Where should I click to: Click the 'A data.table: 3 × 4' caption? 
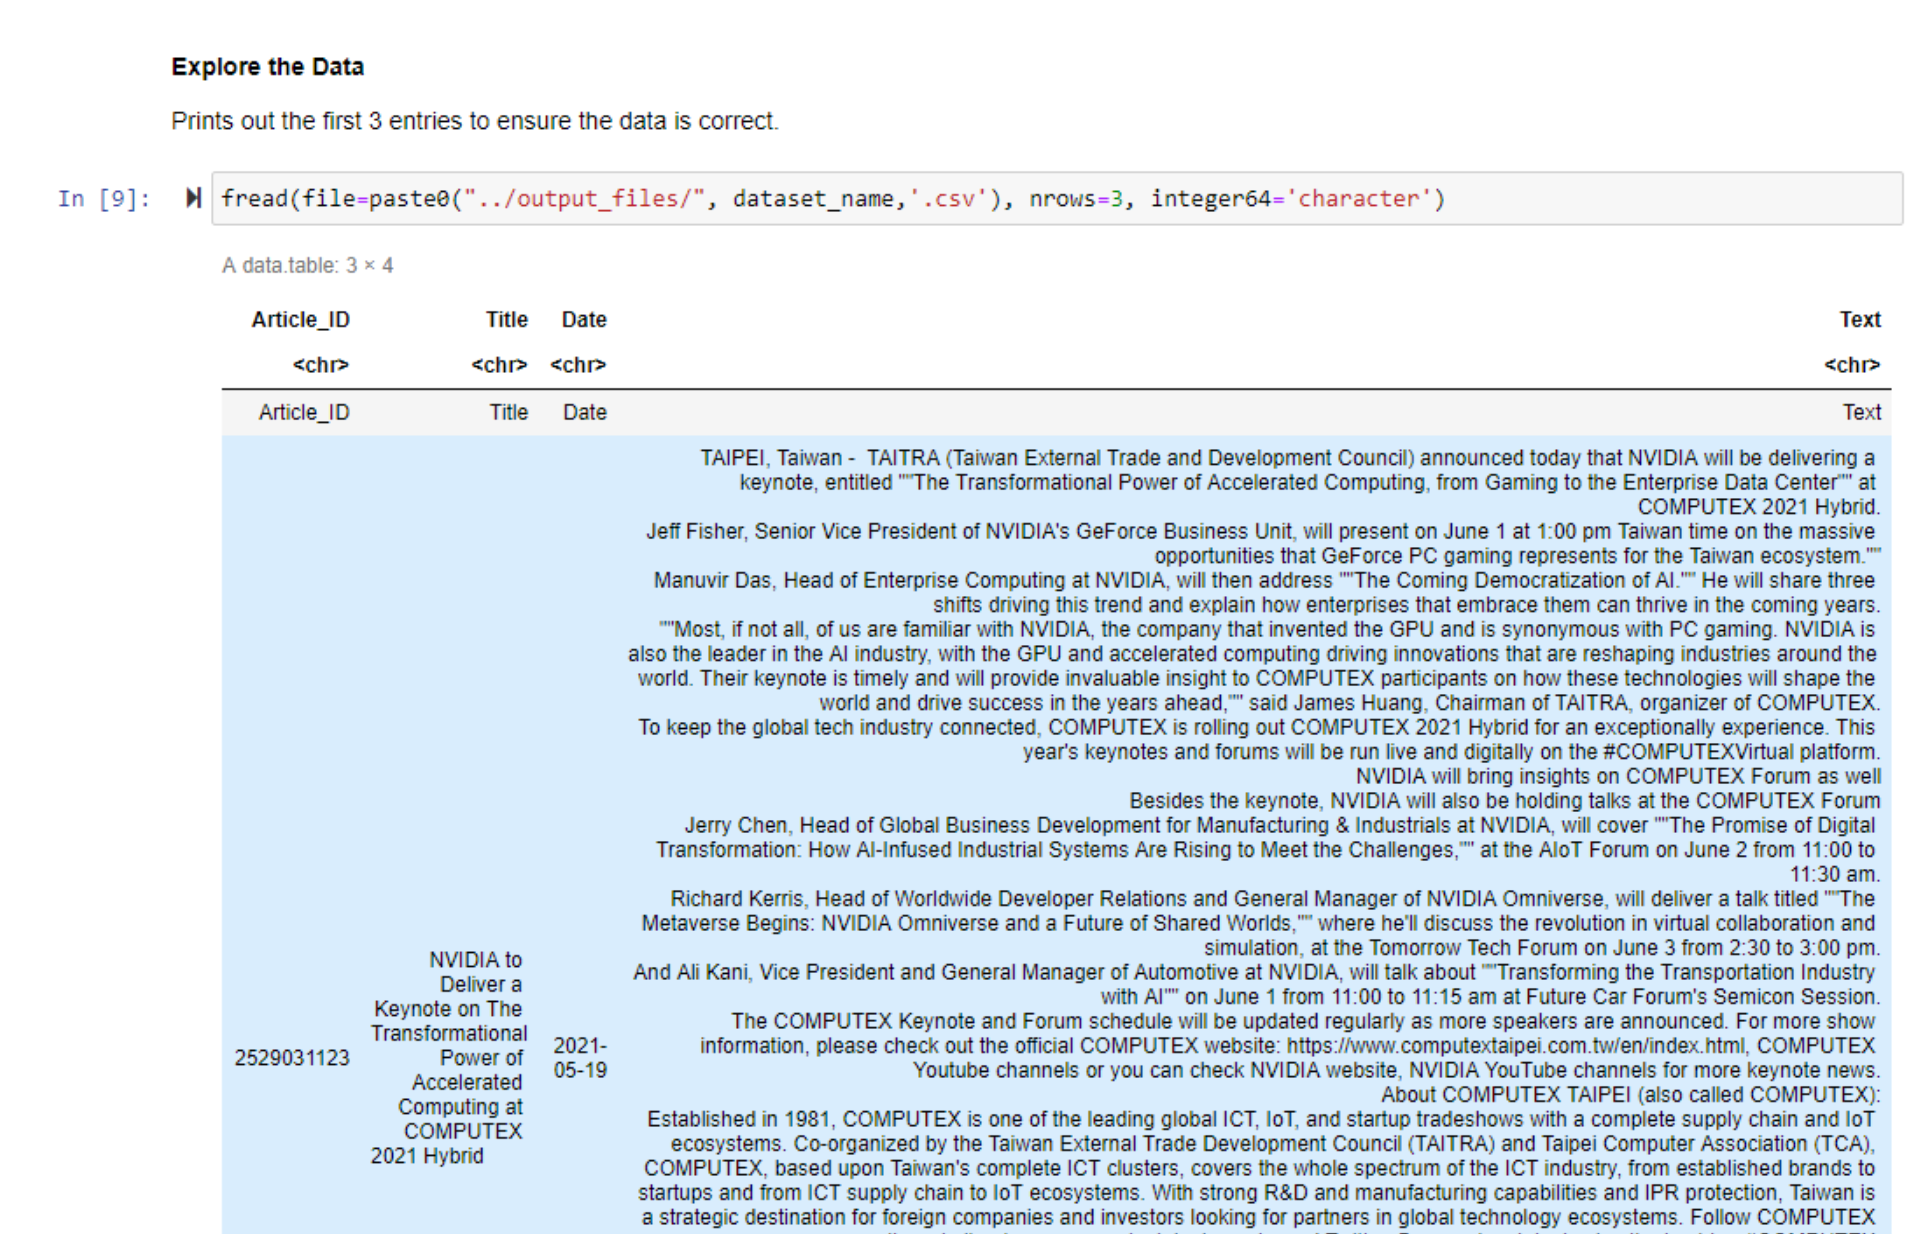(307, 266)
